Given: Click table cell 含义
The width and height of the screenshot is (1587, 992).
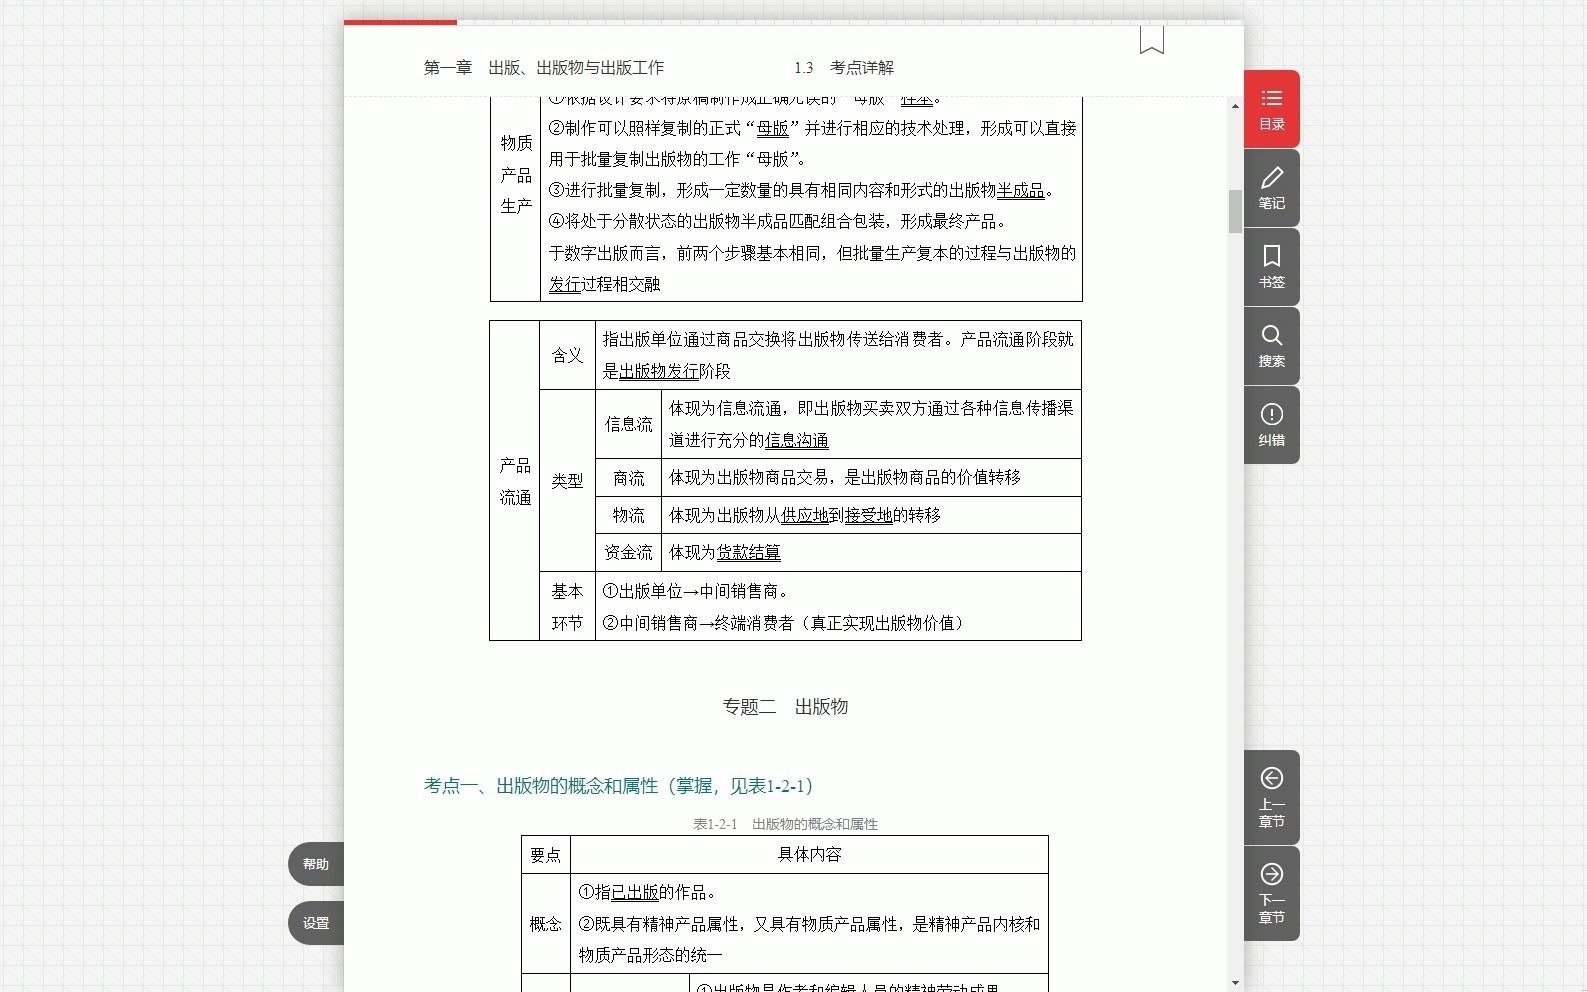Looking at the screenshot, I should (x=567, y=355).
